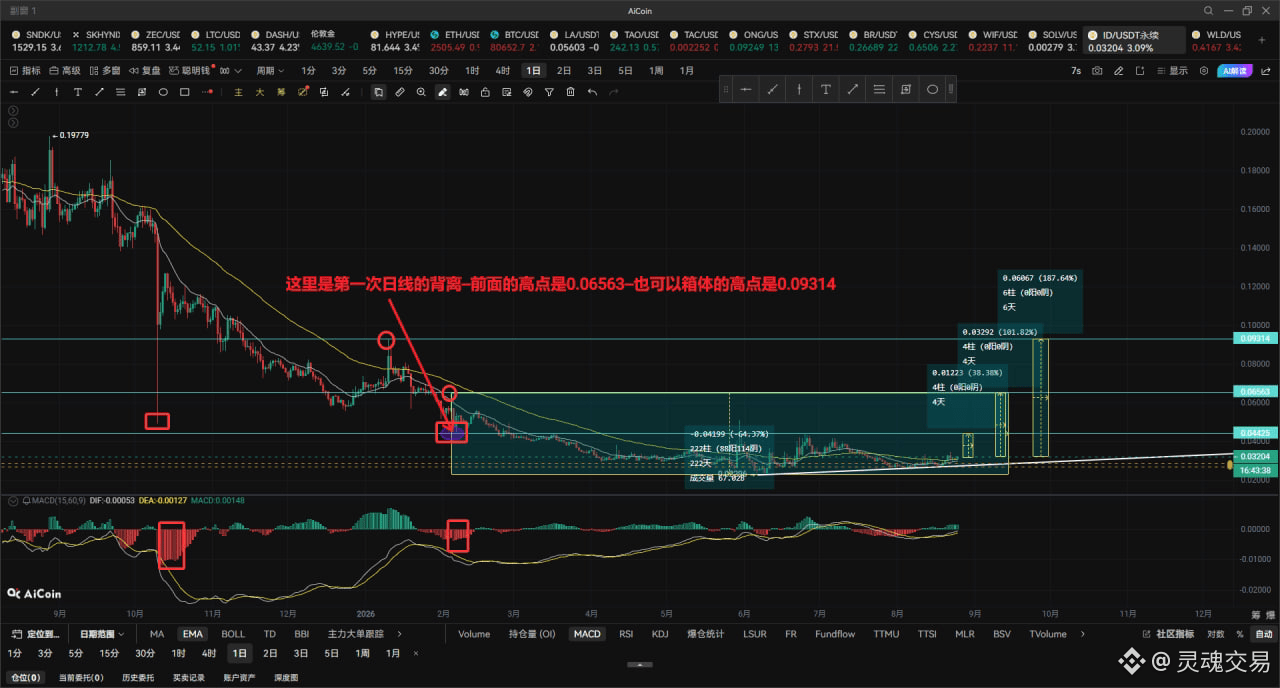Open the 周期 period dropdown

[270, 71]
